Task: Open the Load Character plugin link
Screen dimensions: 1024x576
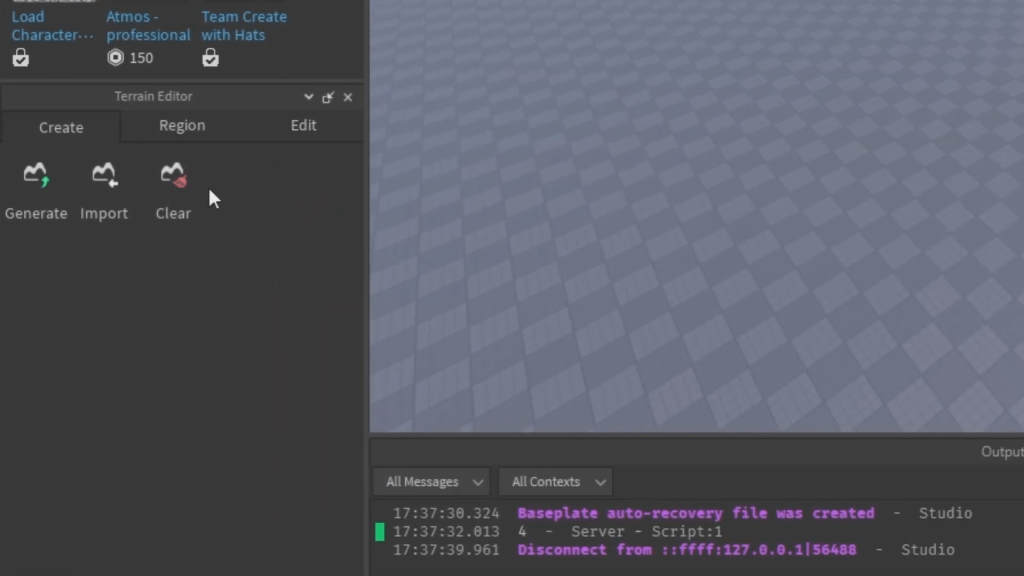Action: (x=52, y=25)
